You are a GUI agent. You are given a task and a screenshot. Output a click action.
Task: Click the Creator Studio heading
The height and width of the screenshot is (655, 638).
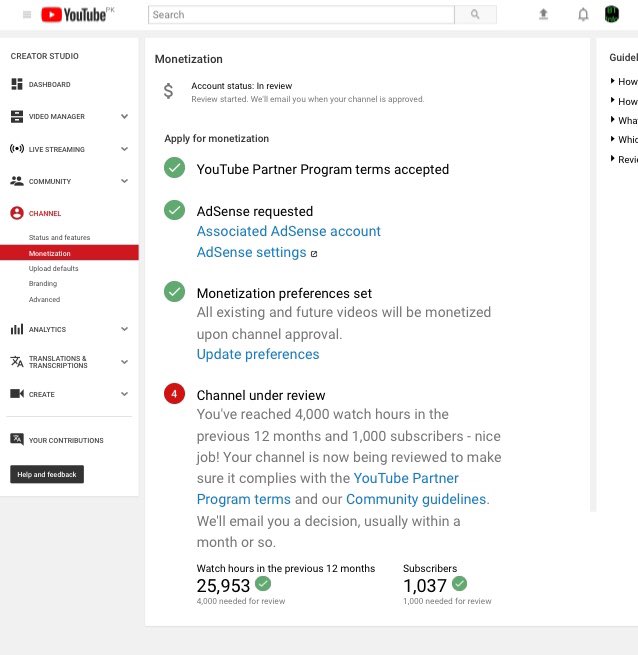point(44,56)
